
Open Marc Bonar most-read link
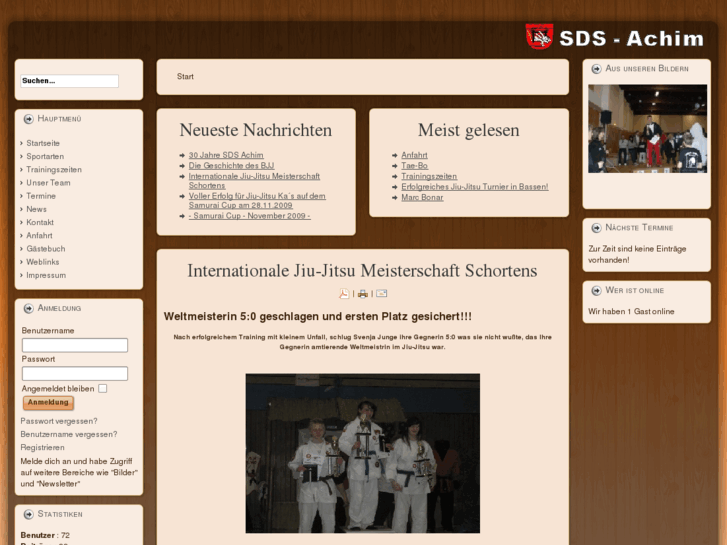click(x=422, y=198)
